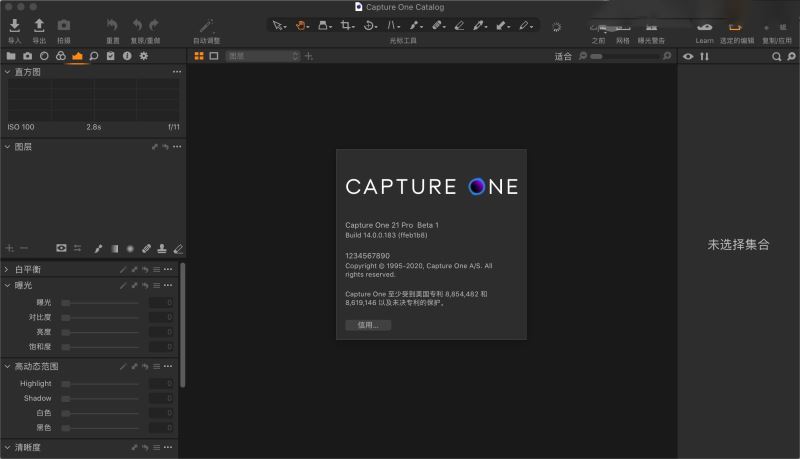This screenshot has width=800, height=459.
Task: Expand the White Balance (白平衡) panel
Action: (x=7, y=270)
